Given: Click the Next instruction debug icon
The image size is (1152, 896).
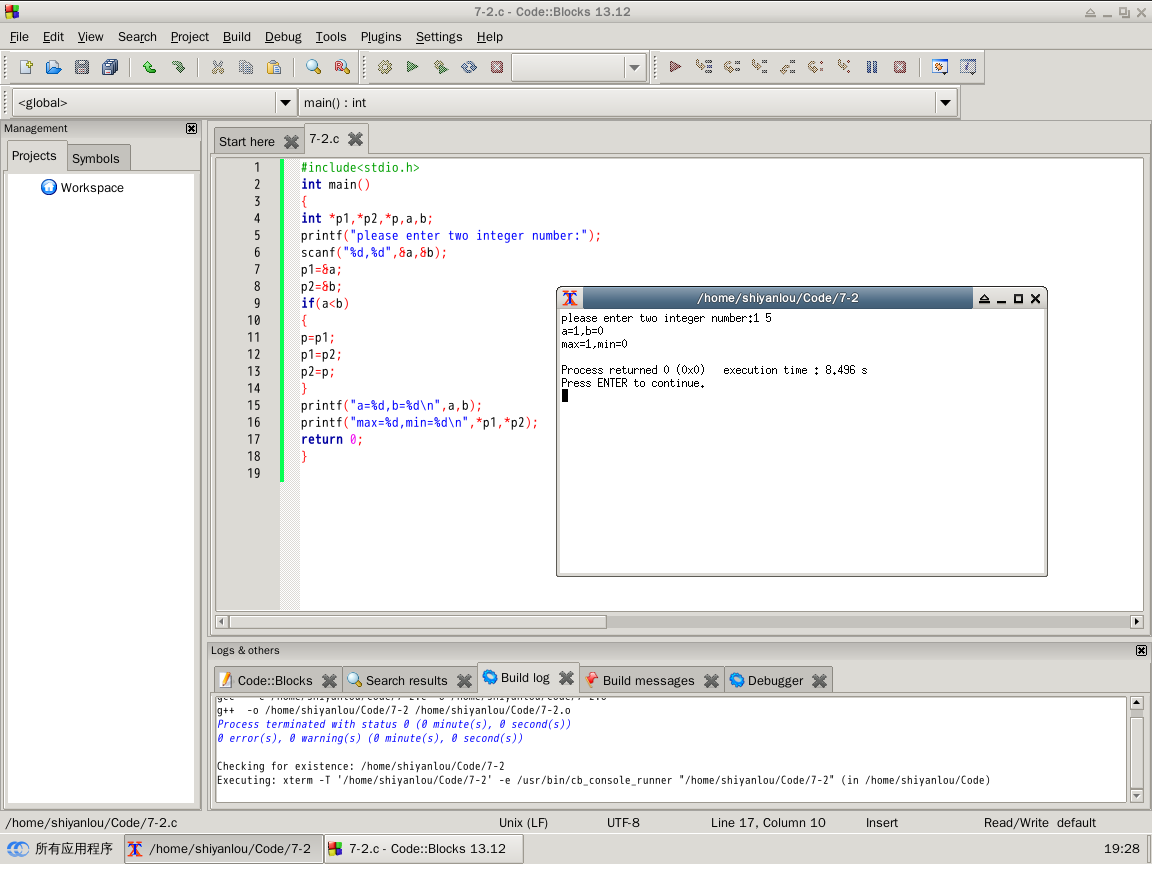Looking at the screenshot, I should click(x=816, y=68).
